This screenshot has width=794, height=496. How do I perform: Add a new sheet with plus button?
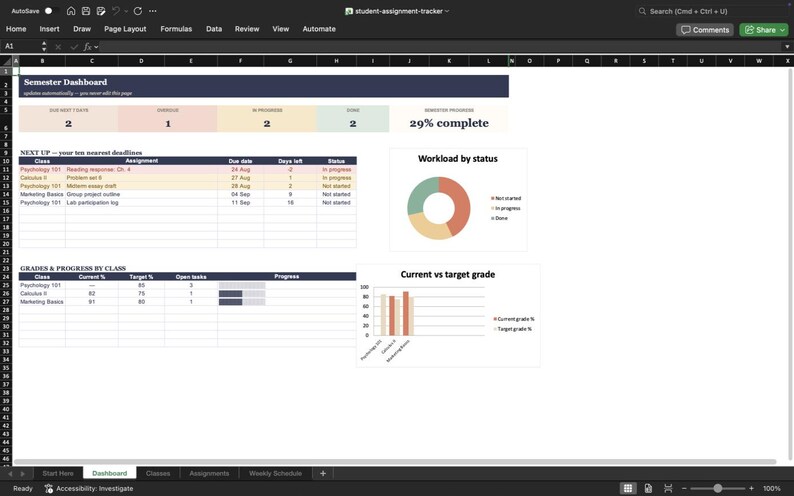[323, 474]
